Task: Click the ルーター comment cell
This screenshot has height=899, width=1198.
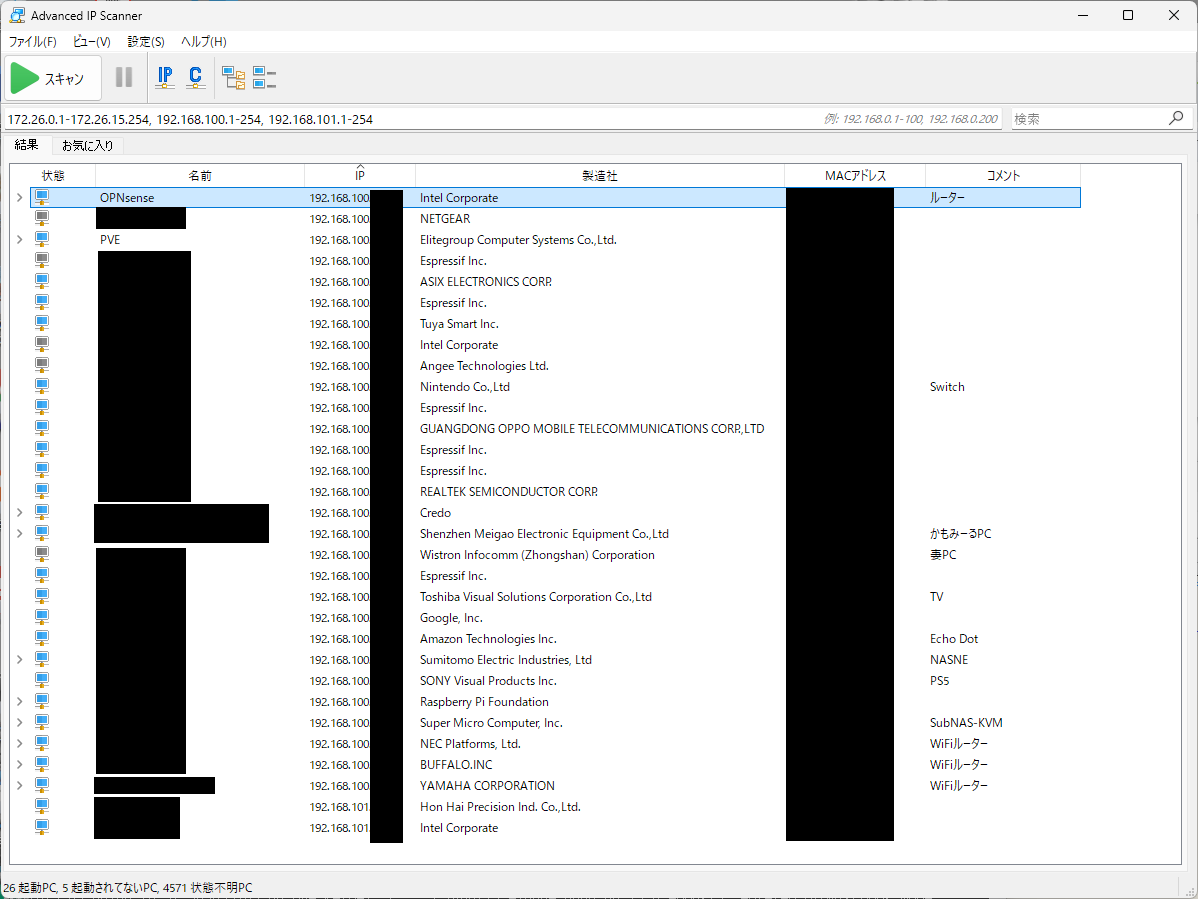Action: [x=947, y=198]
